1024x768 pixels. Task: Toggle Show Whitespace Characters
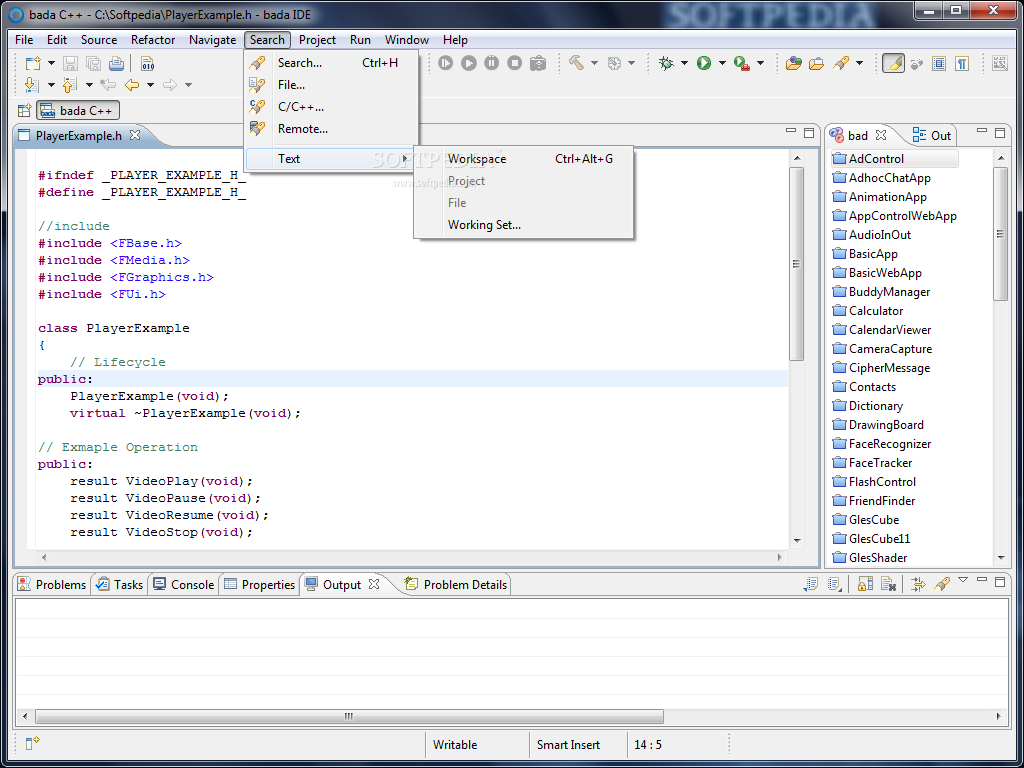(962, 63)
